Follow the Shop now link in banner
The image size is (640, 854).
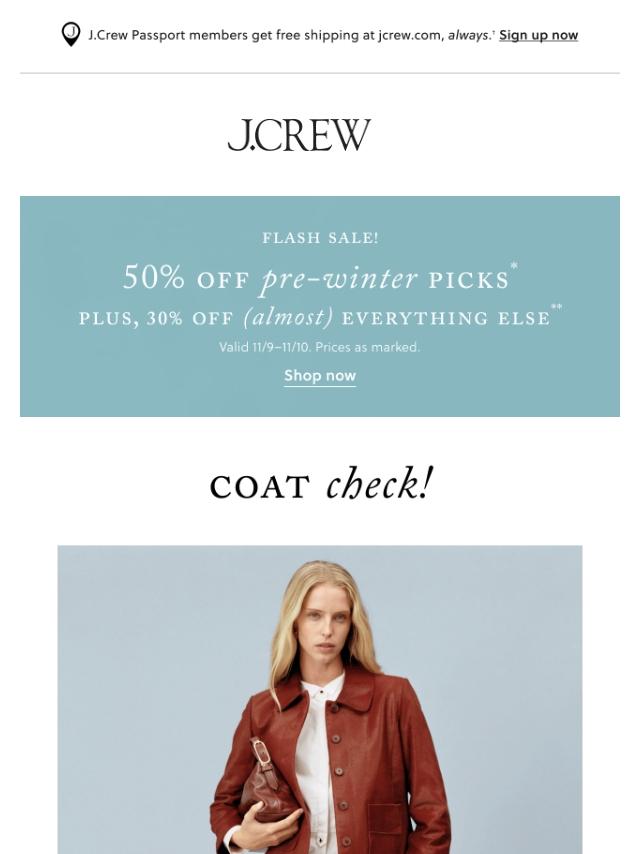coord(320,376)
